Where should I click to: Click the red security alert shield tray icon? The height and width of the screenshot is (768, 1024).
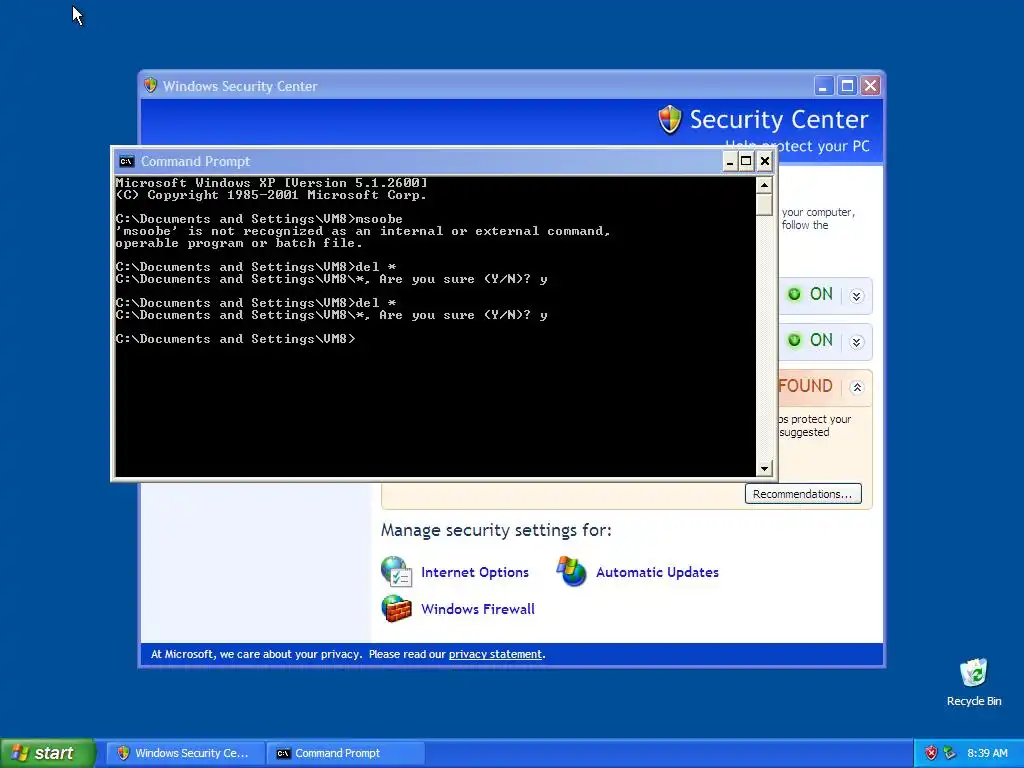coord(931,753)
